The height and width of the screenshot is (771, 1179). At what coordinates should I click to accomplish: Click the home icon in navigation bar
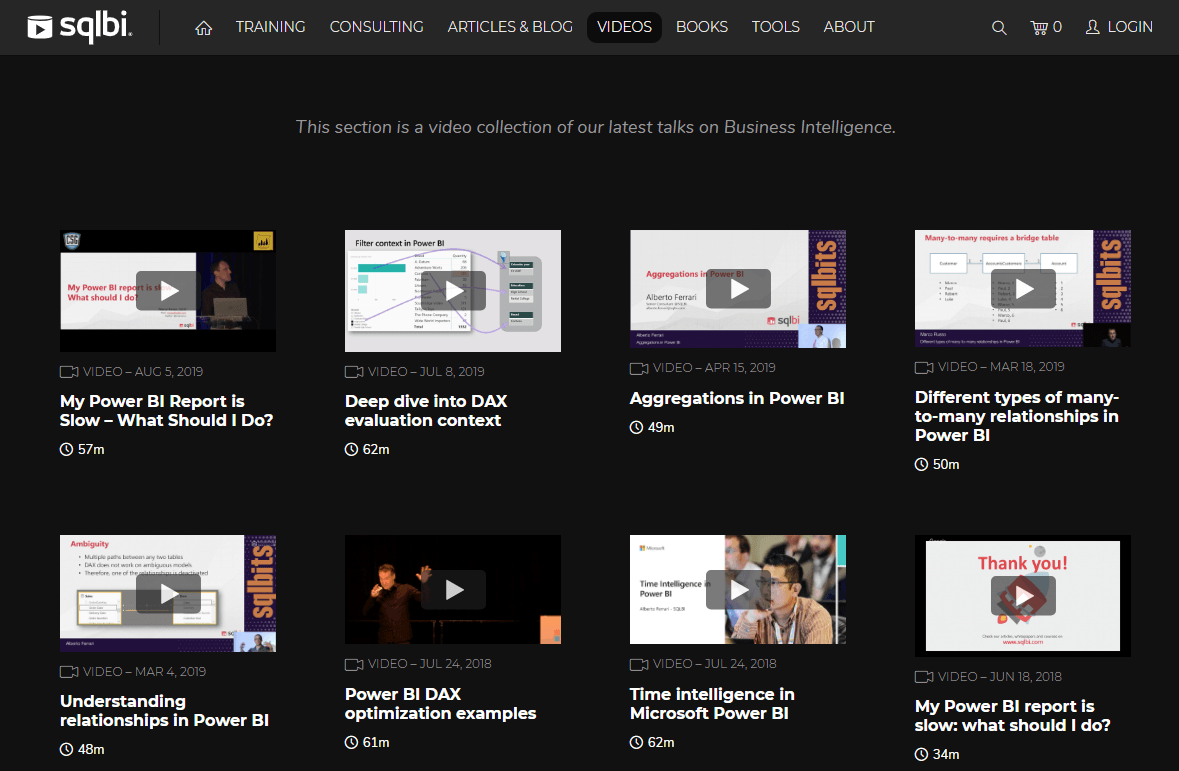pos(204,28)
